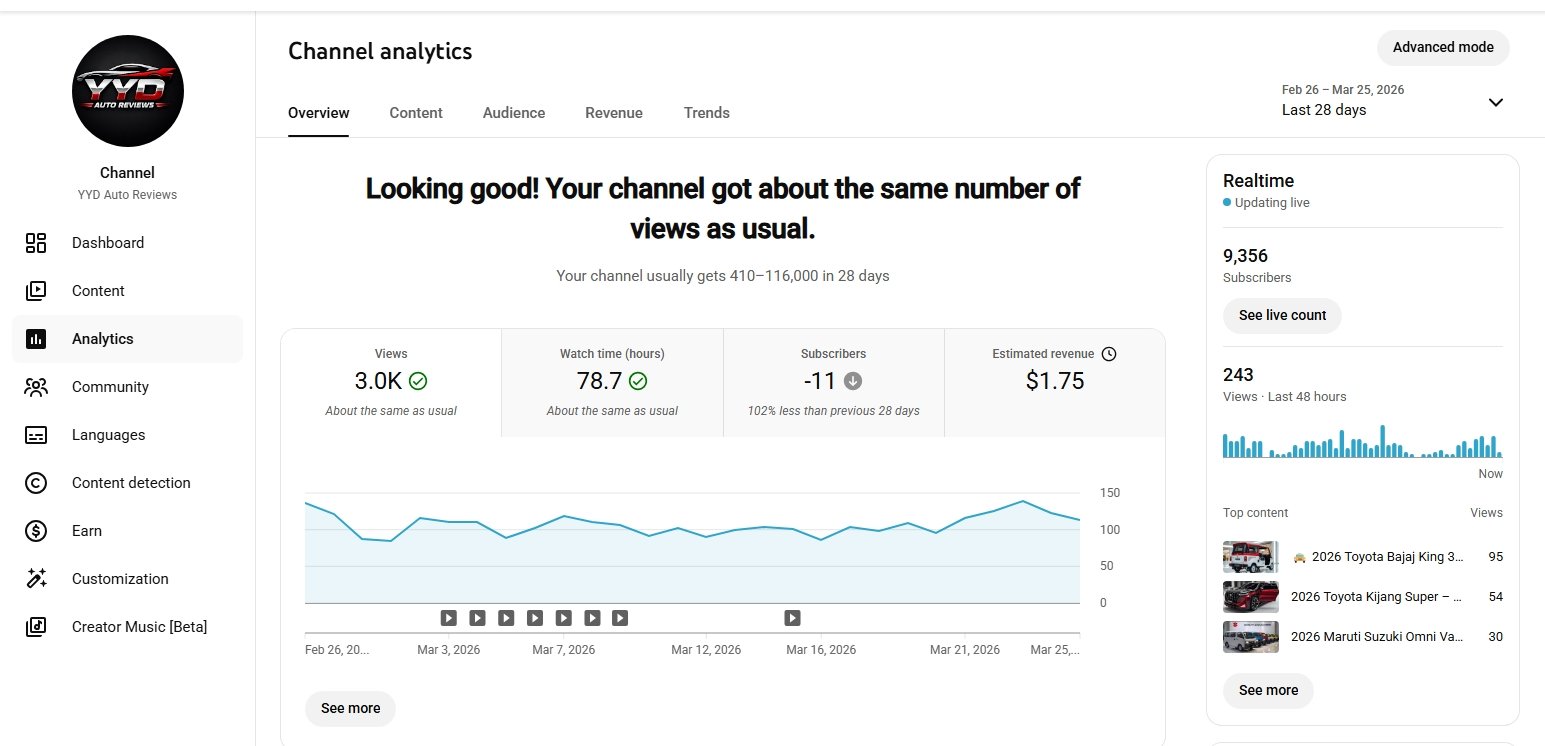
Task: Open Content detection copyright icon
Action: 36,483
